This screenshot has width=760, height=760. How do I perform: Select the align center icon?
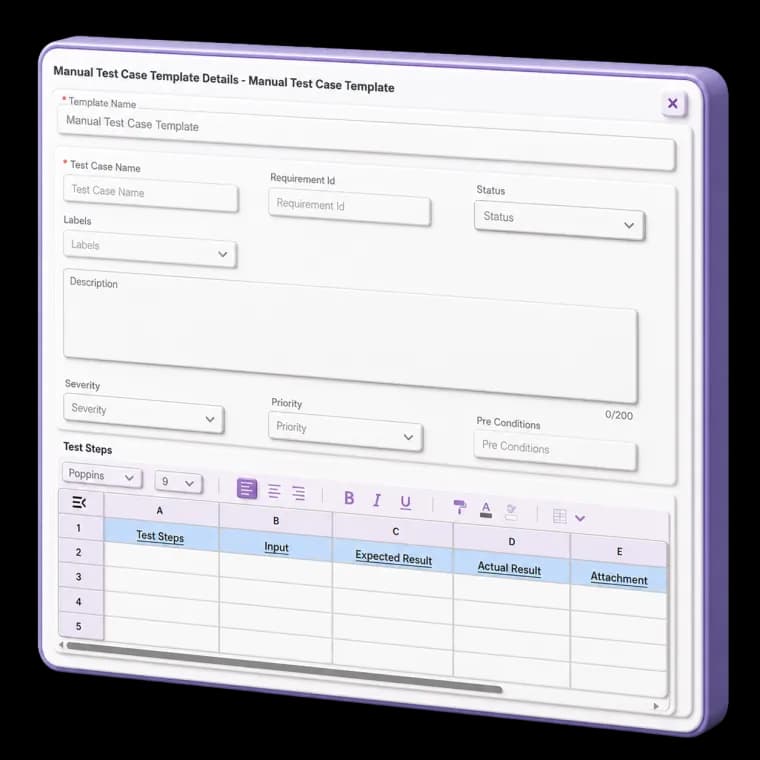point(274,491)
